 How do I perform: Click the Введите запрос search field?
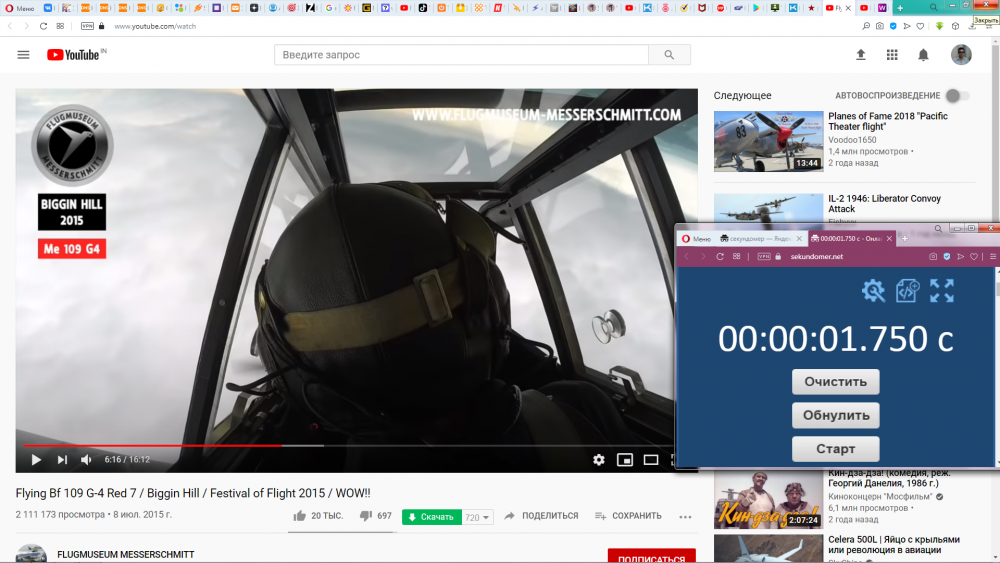click(461, 55)
